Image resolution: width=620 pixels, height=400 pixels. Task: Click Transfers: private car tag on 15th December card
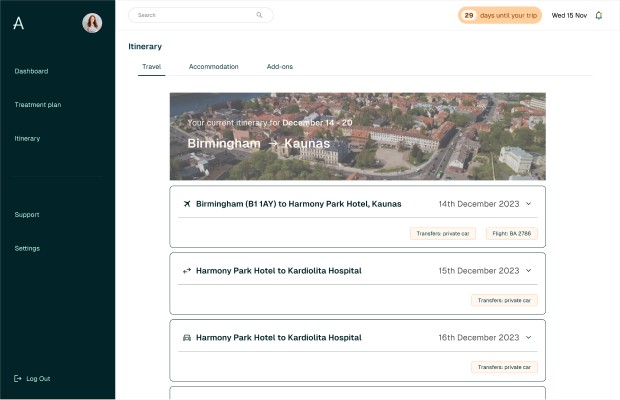[x=504, y=300]
